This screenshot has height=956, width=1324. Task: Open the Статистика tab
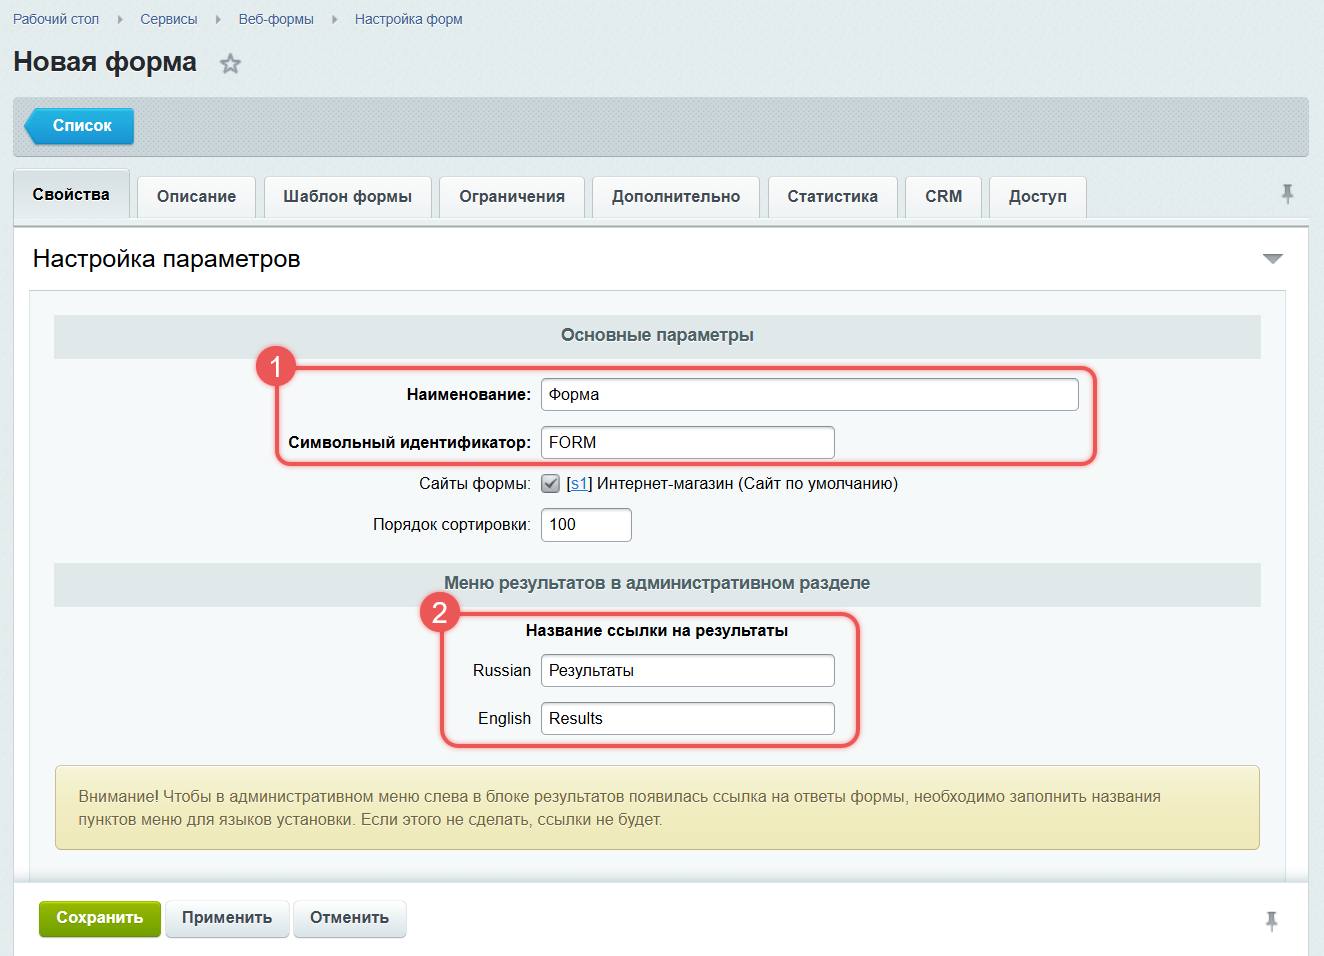(x=832, y=197)
